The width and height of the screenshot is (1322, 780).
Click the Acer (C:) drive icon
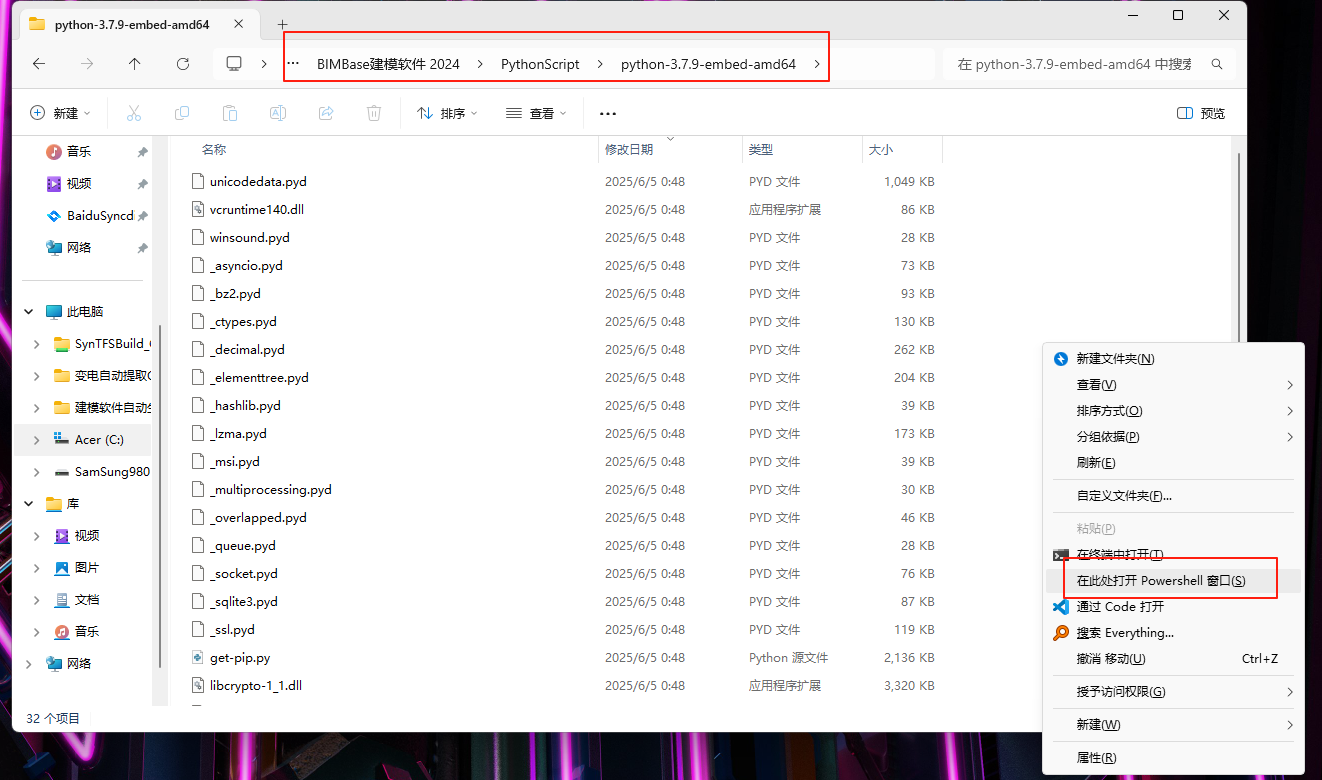[61, 440]
